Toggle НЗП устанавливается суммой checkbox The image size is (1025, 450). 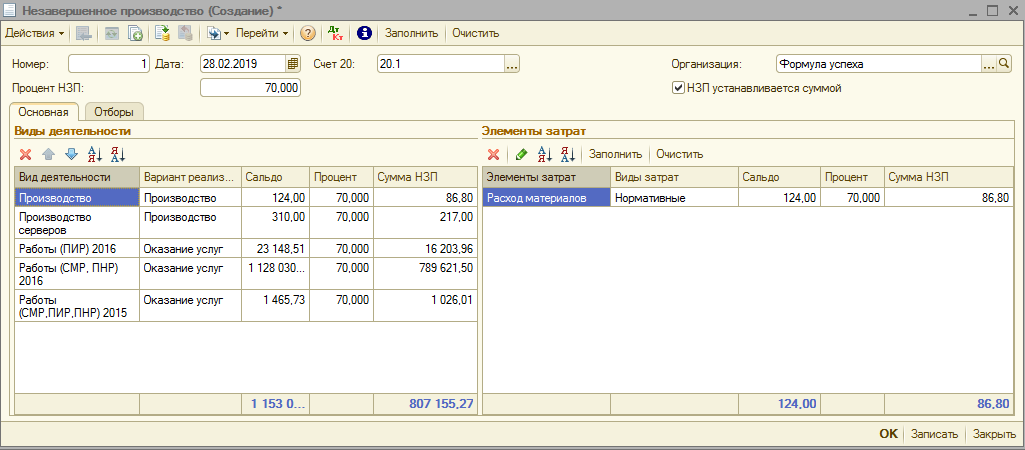coord(679,88)
